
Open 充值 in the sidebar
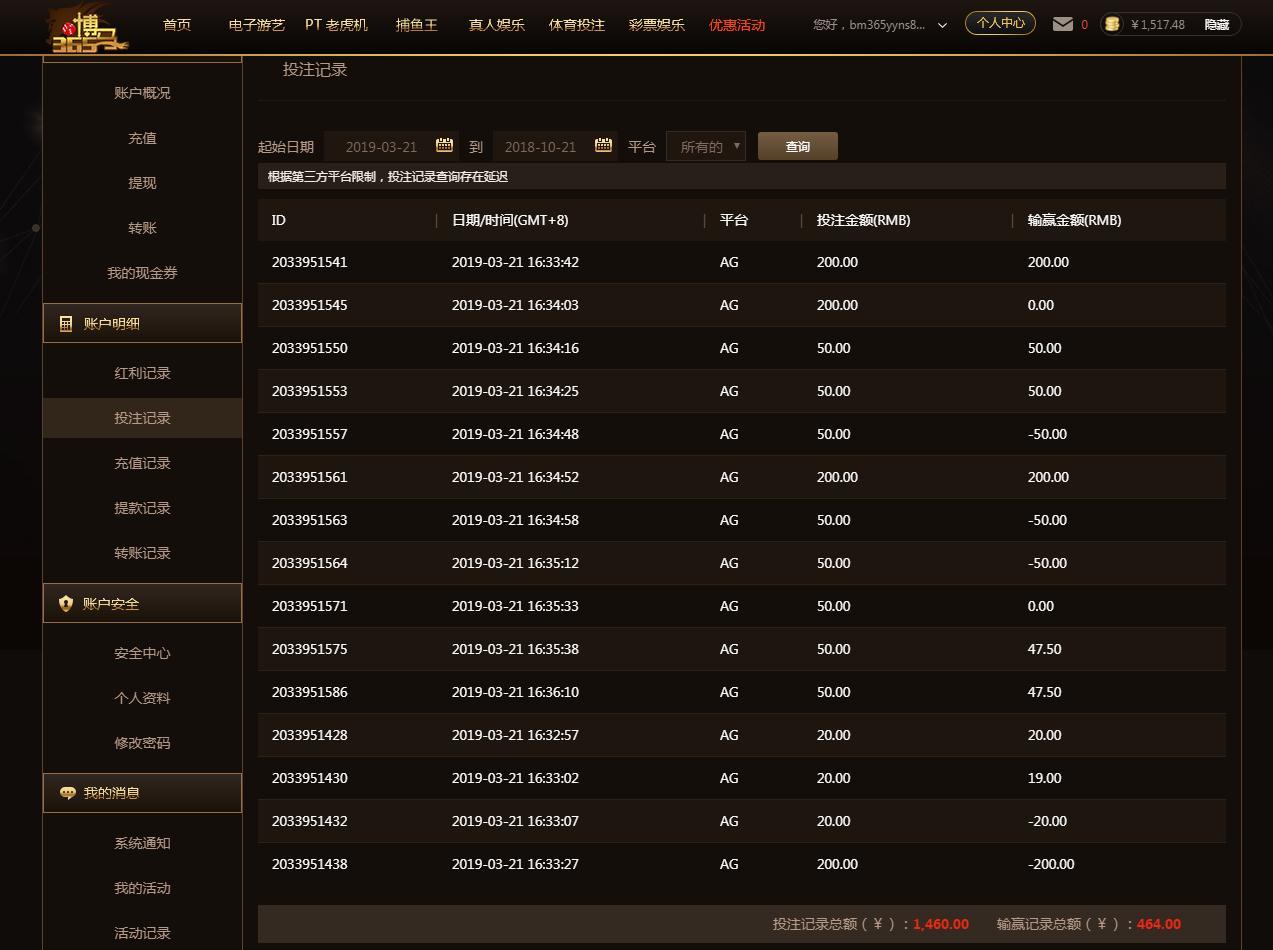point(142,138)
